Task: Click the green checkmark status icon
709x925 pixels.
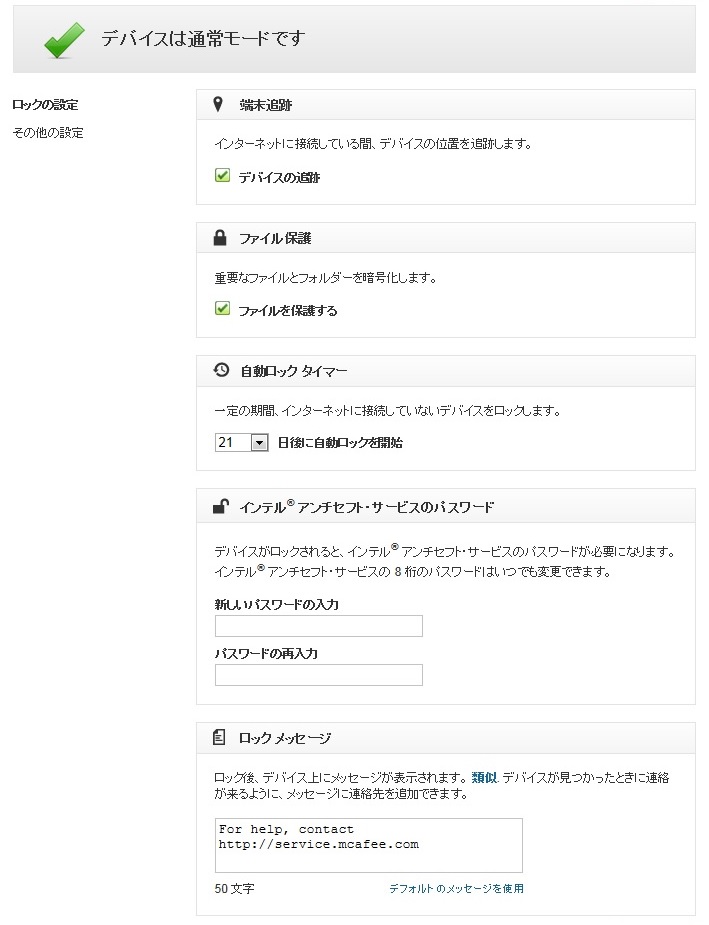Action: (64, 39)
